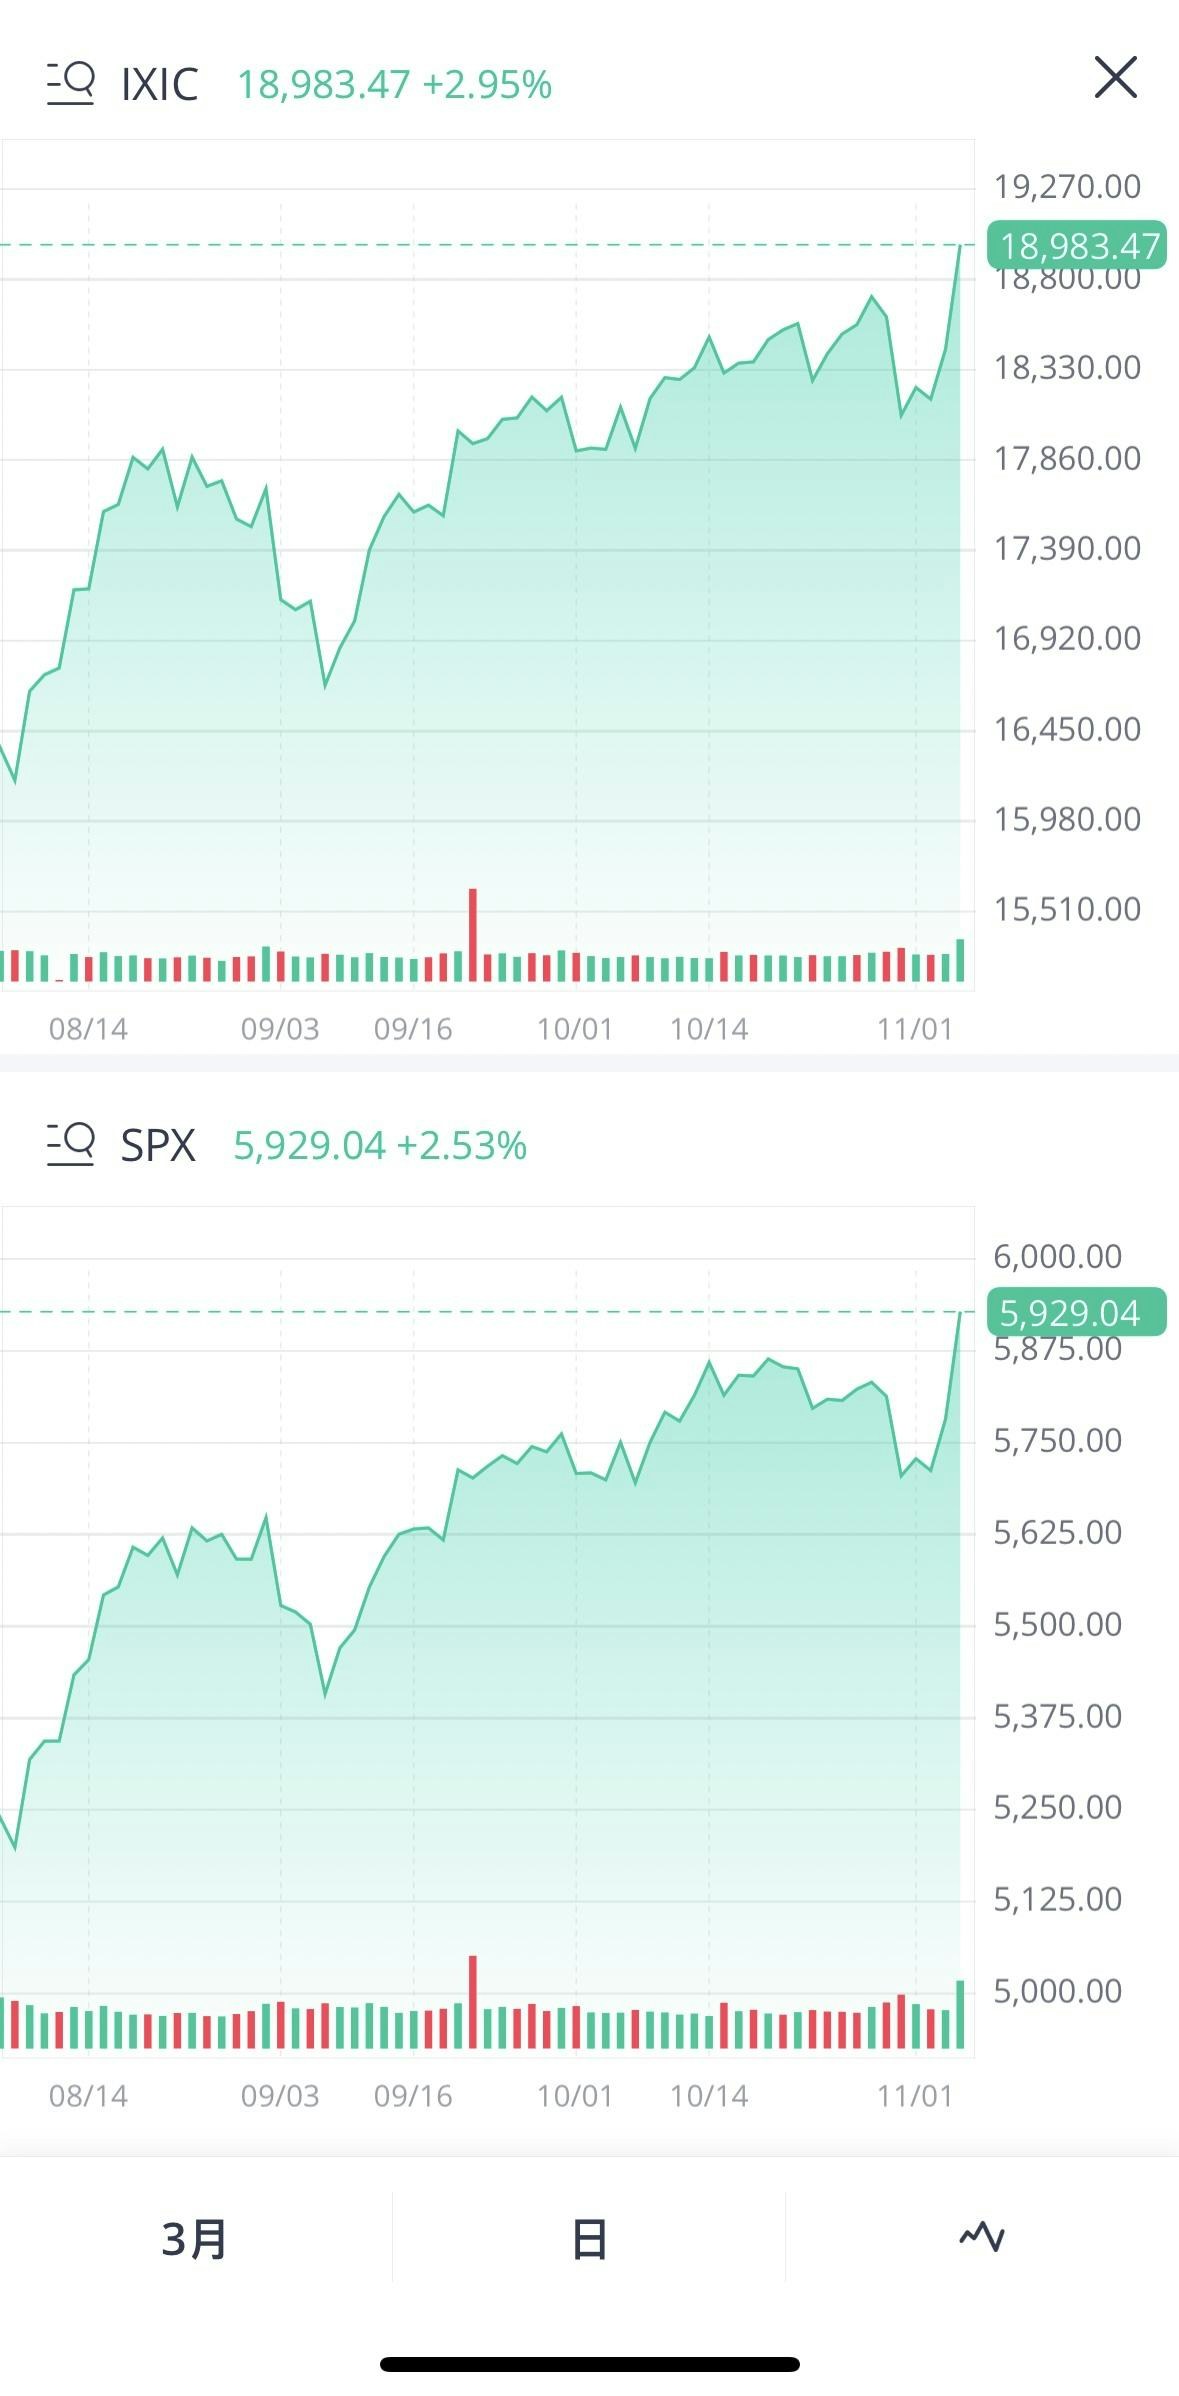Screen dimensions: 1179x2396
Task: Click the IXIC current price tag 18,983.47
Action: 1077,245
